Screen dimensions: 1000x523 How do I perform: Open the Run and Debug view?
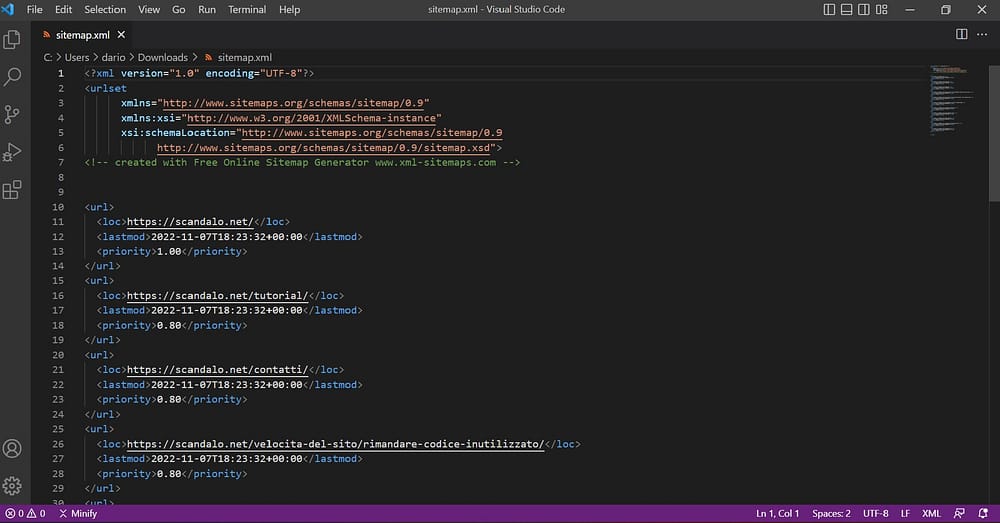pos(12,152)
